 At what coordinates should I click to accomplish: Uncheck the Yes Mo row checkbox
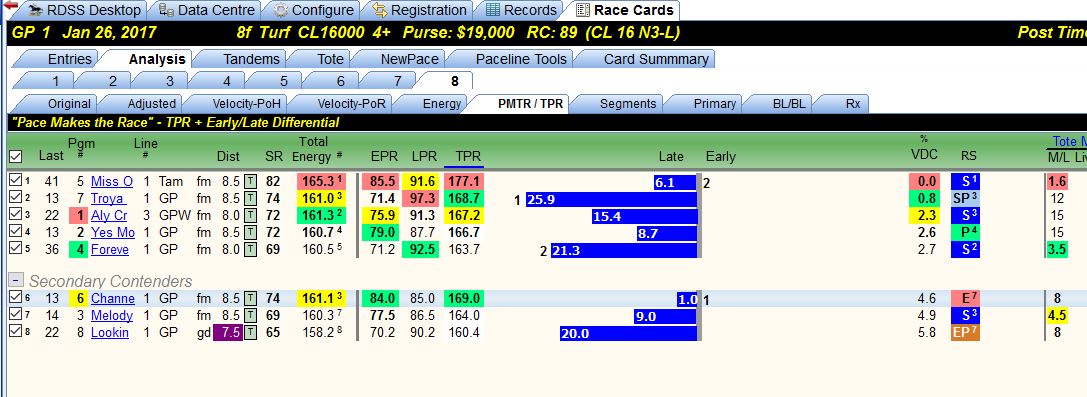[15, 231]
